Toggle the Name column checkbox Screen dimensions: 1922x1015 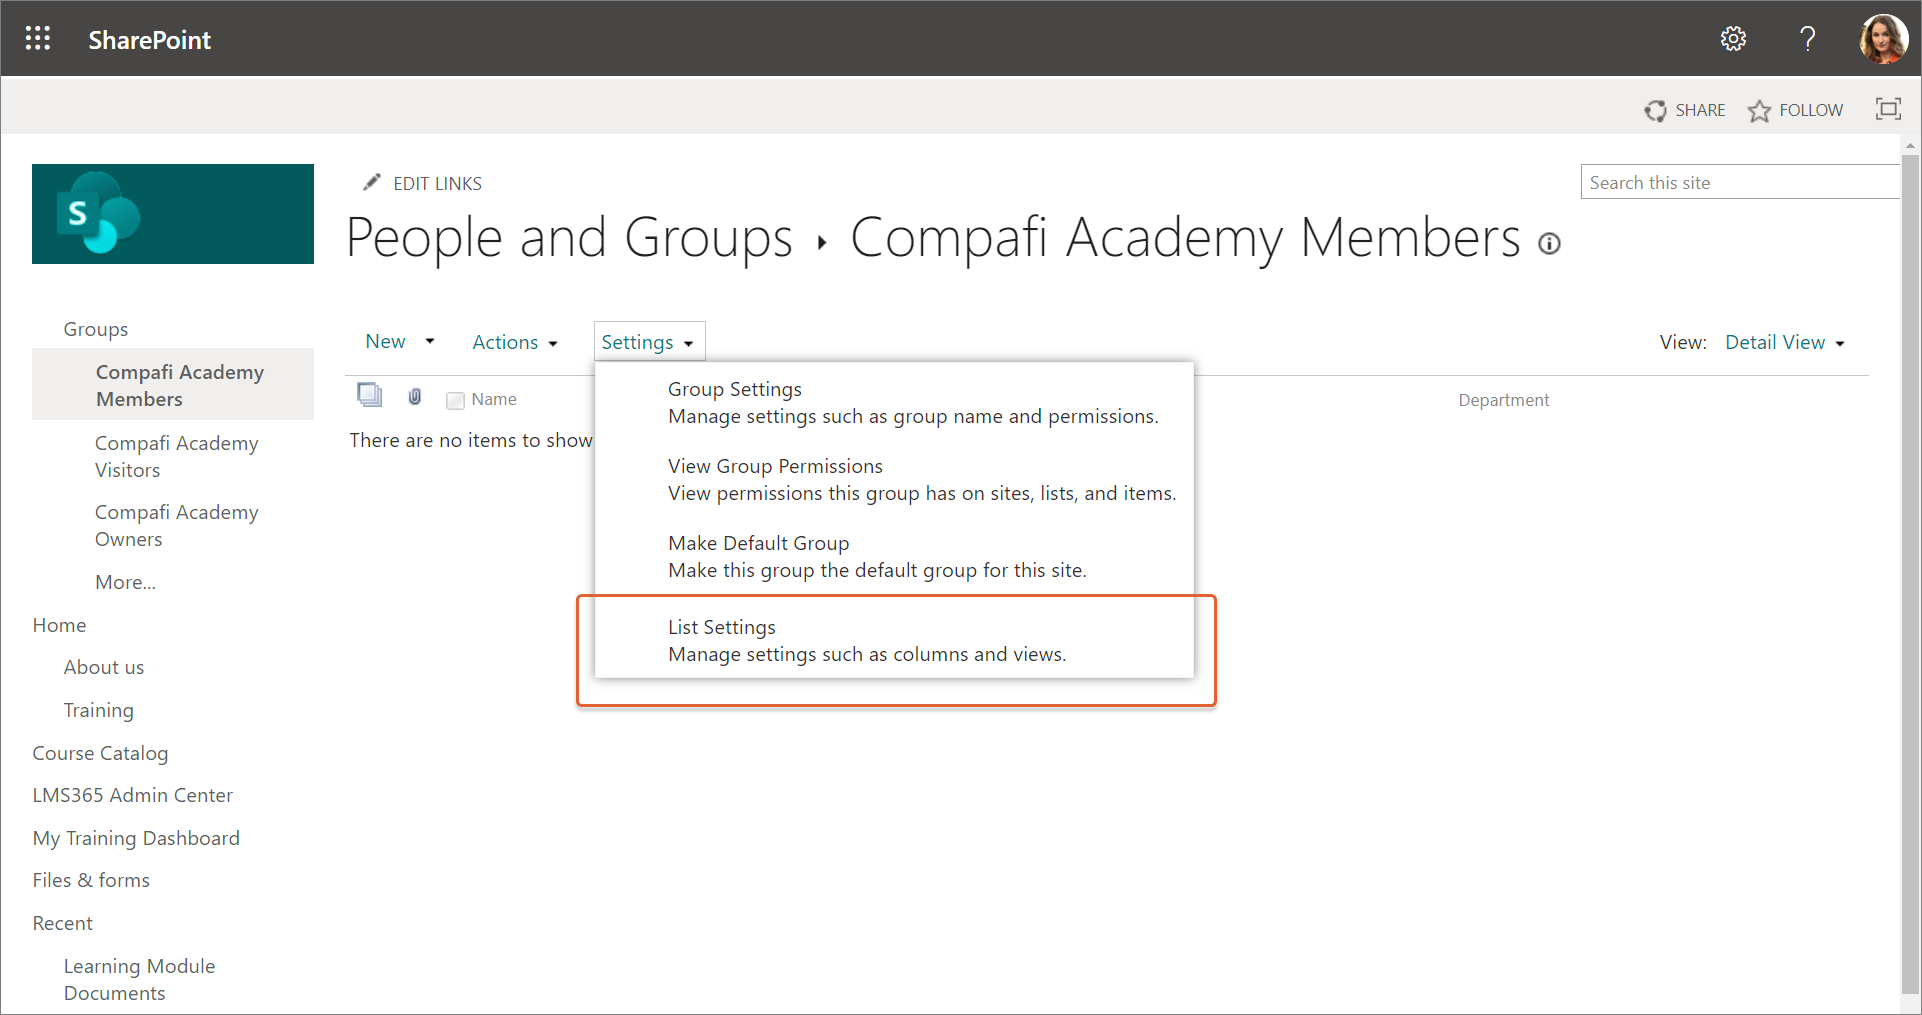[456, 400]
